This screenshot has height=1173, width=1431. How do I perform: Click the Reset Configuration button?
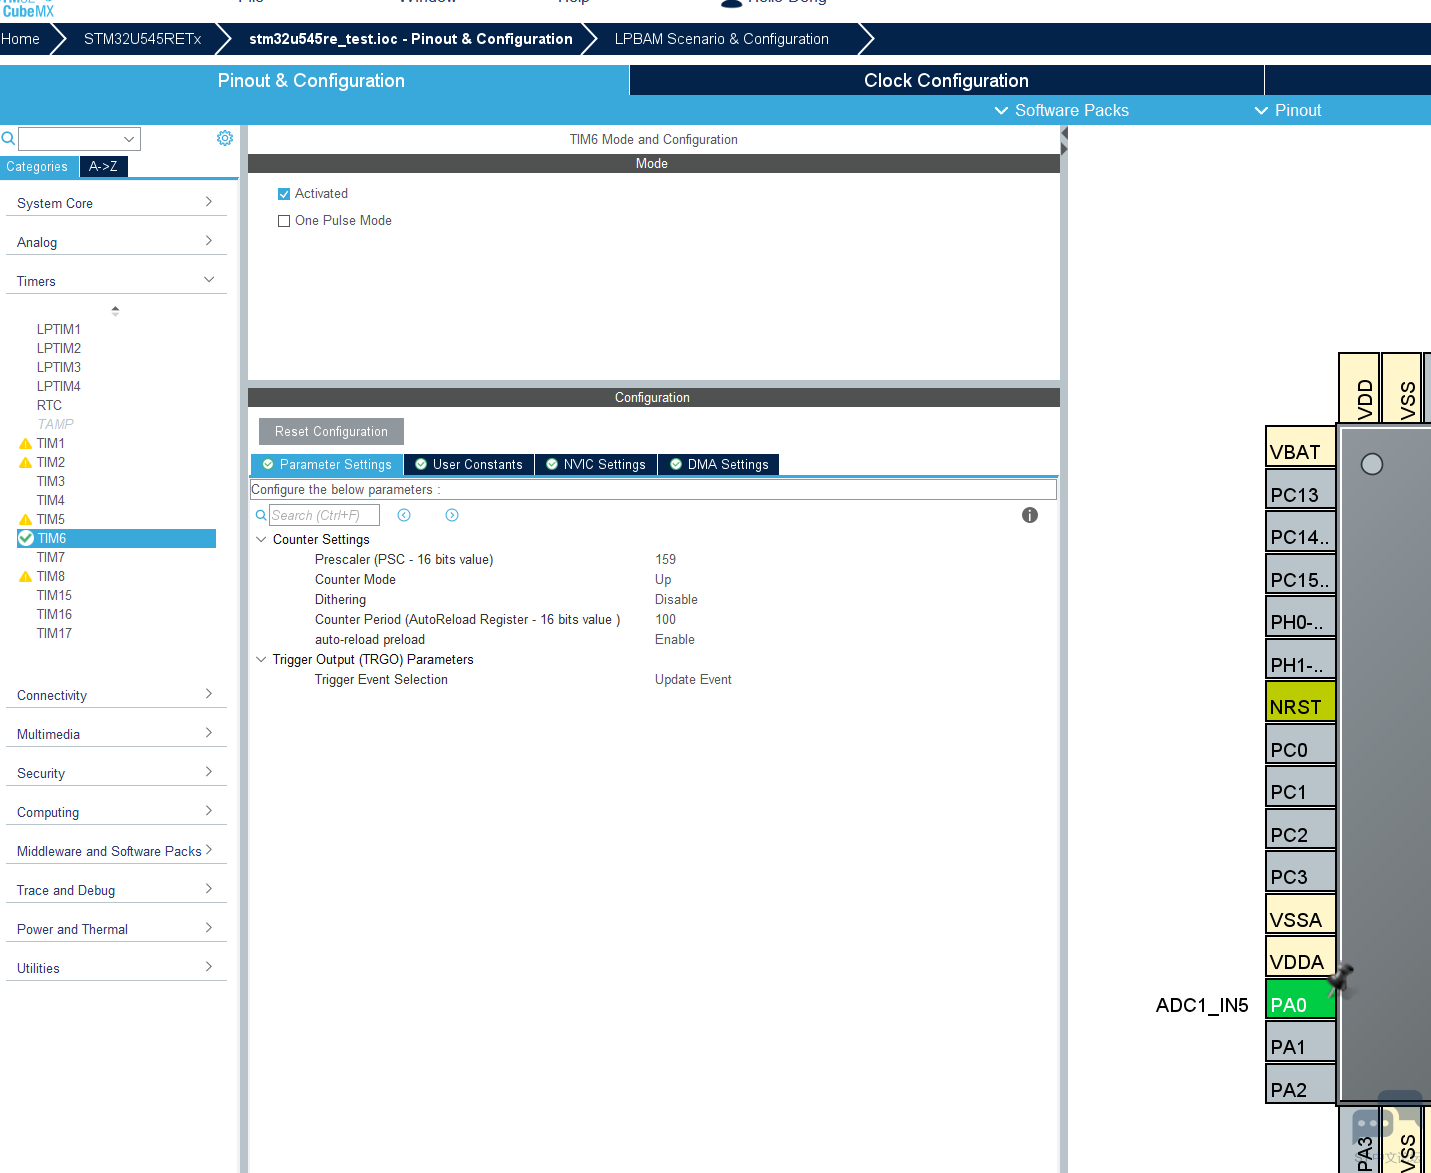pos(331,431)
